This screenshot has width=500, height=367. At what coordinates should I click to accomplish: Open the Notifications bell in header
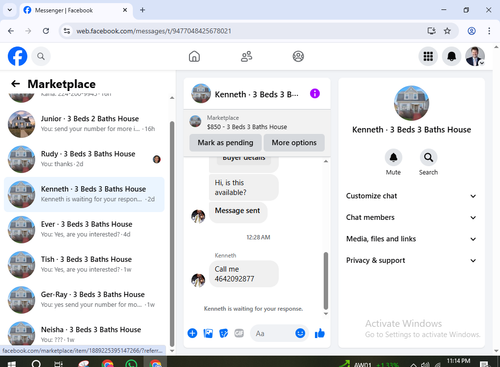pos(452,56)
